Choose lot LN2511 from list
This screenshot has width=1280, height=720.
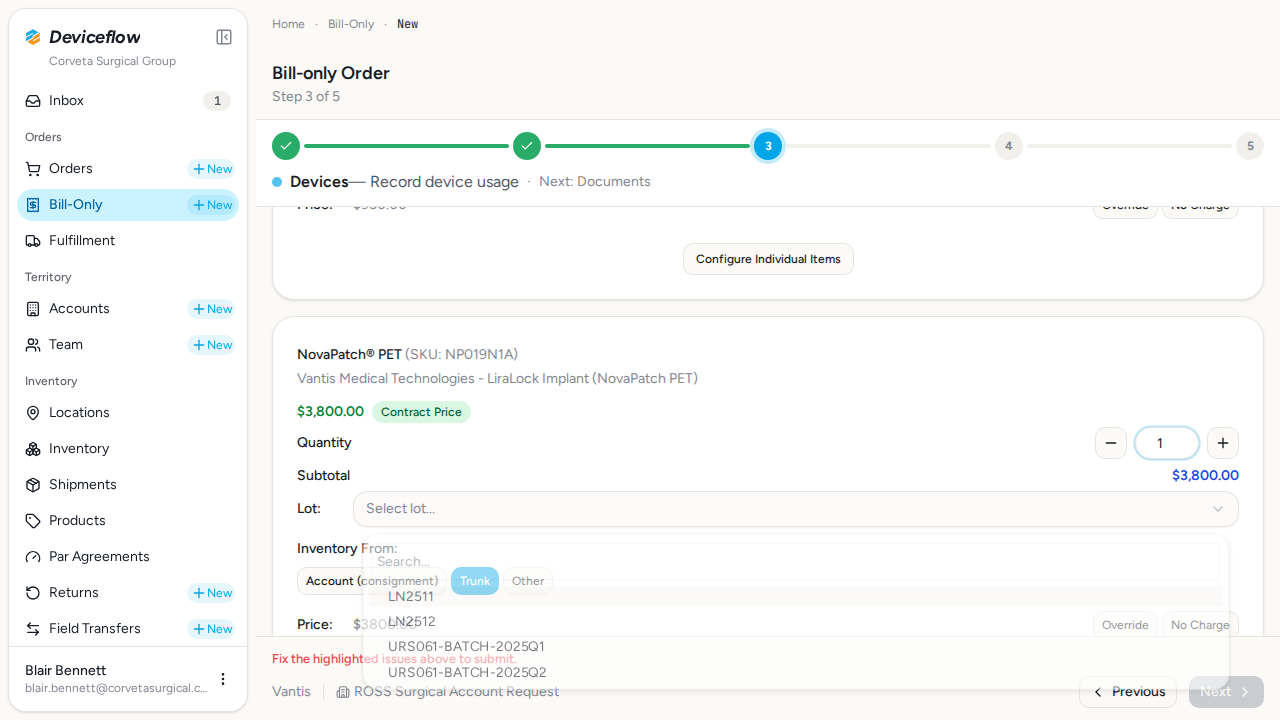[796, 597]
